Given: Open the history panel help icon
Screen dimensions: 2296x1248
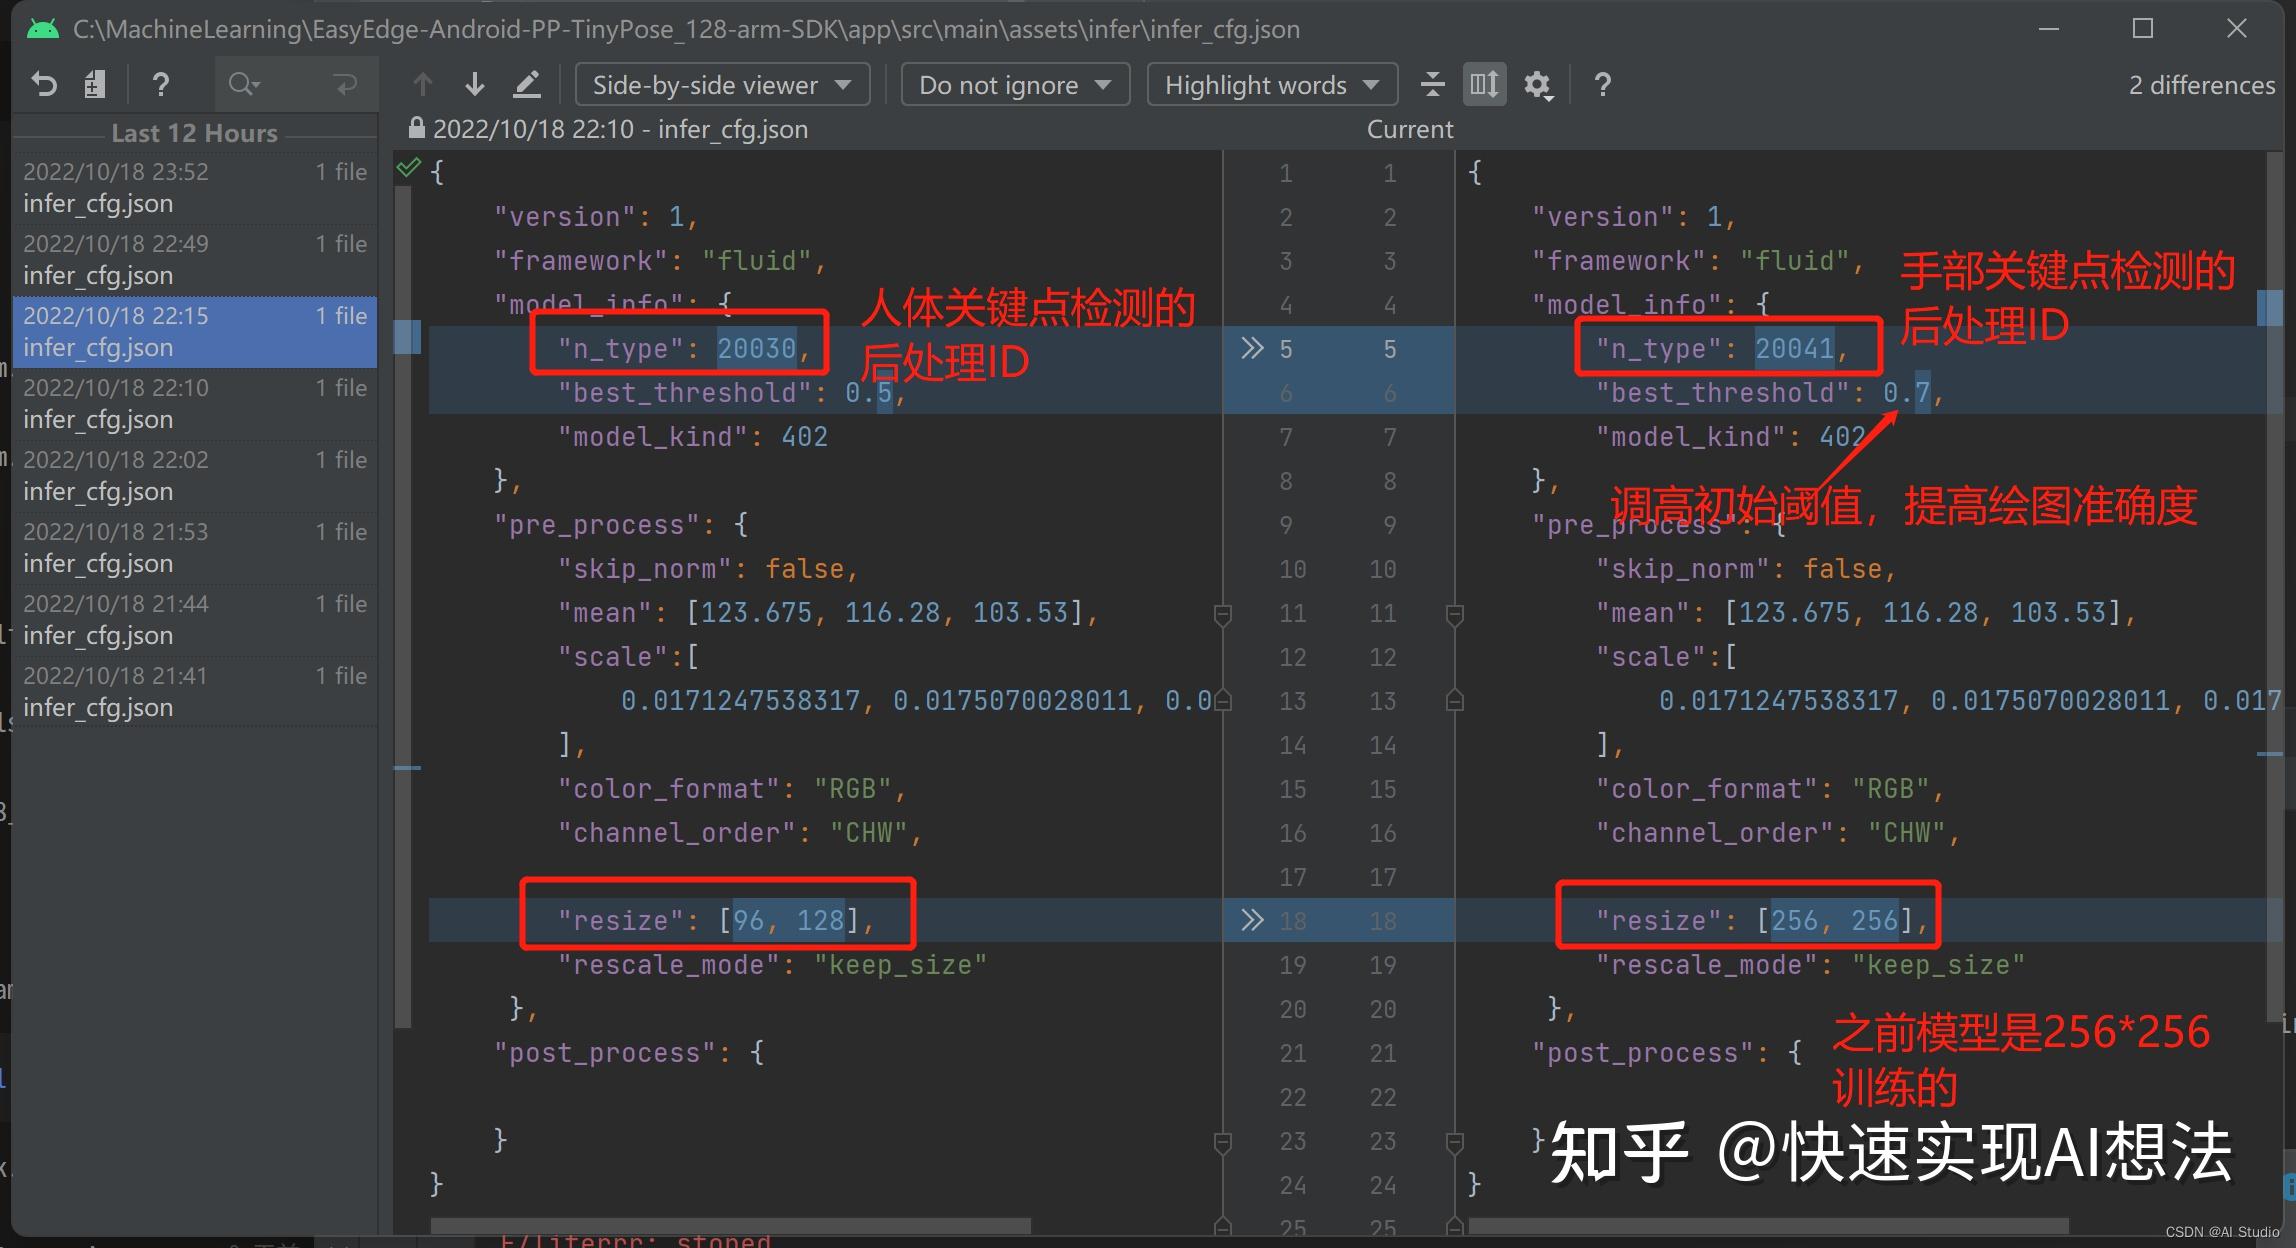Looking at the screenshot, I should coord(160,84).
